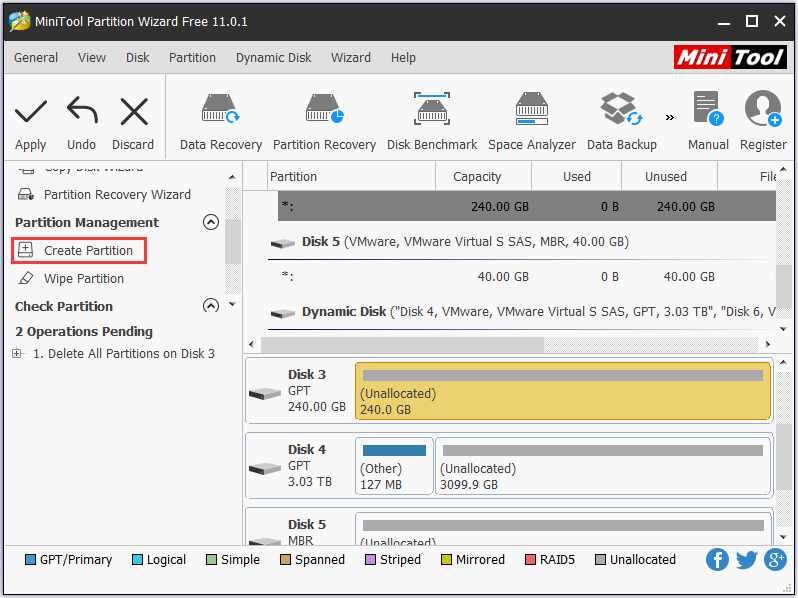Open the Disk menu
Screen dimensions: 798x598
137,58
